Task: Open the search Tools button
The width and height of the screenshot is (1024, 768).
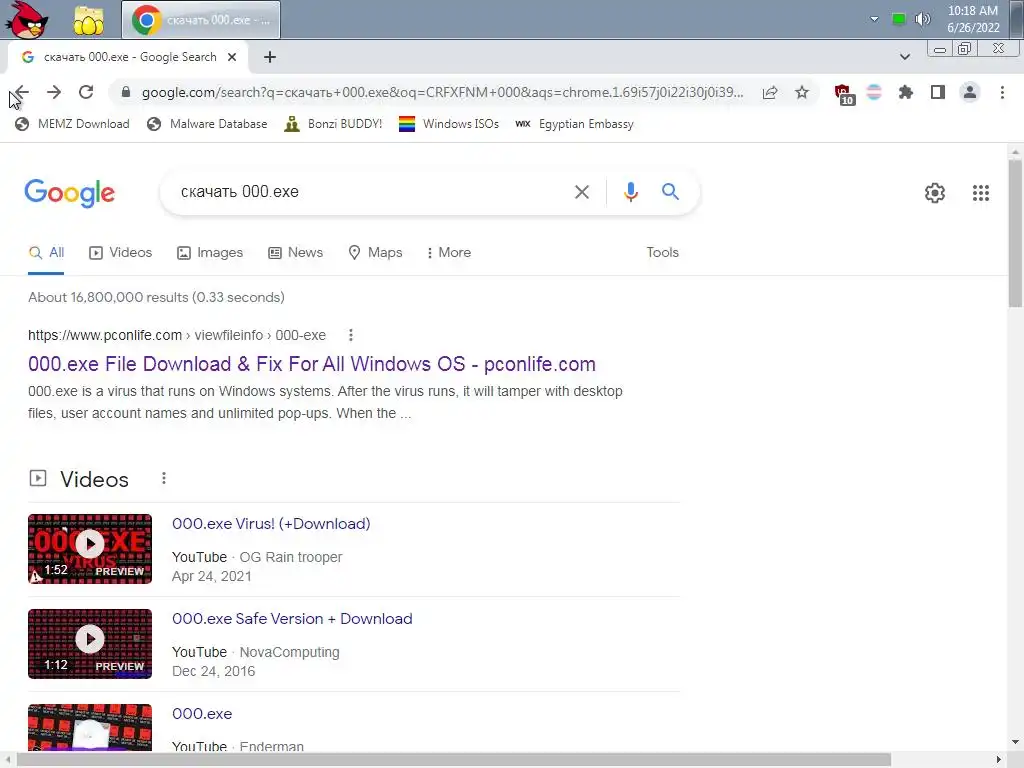Action: (x=662, y=253)
